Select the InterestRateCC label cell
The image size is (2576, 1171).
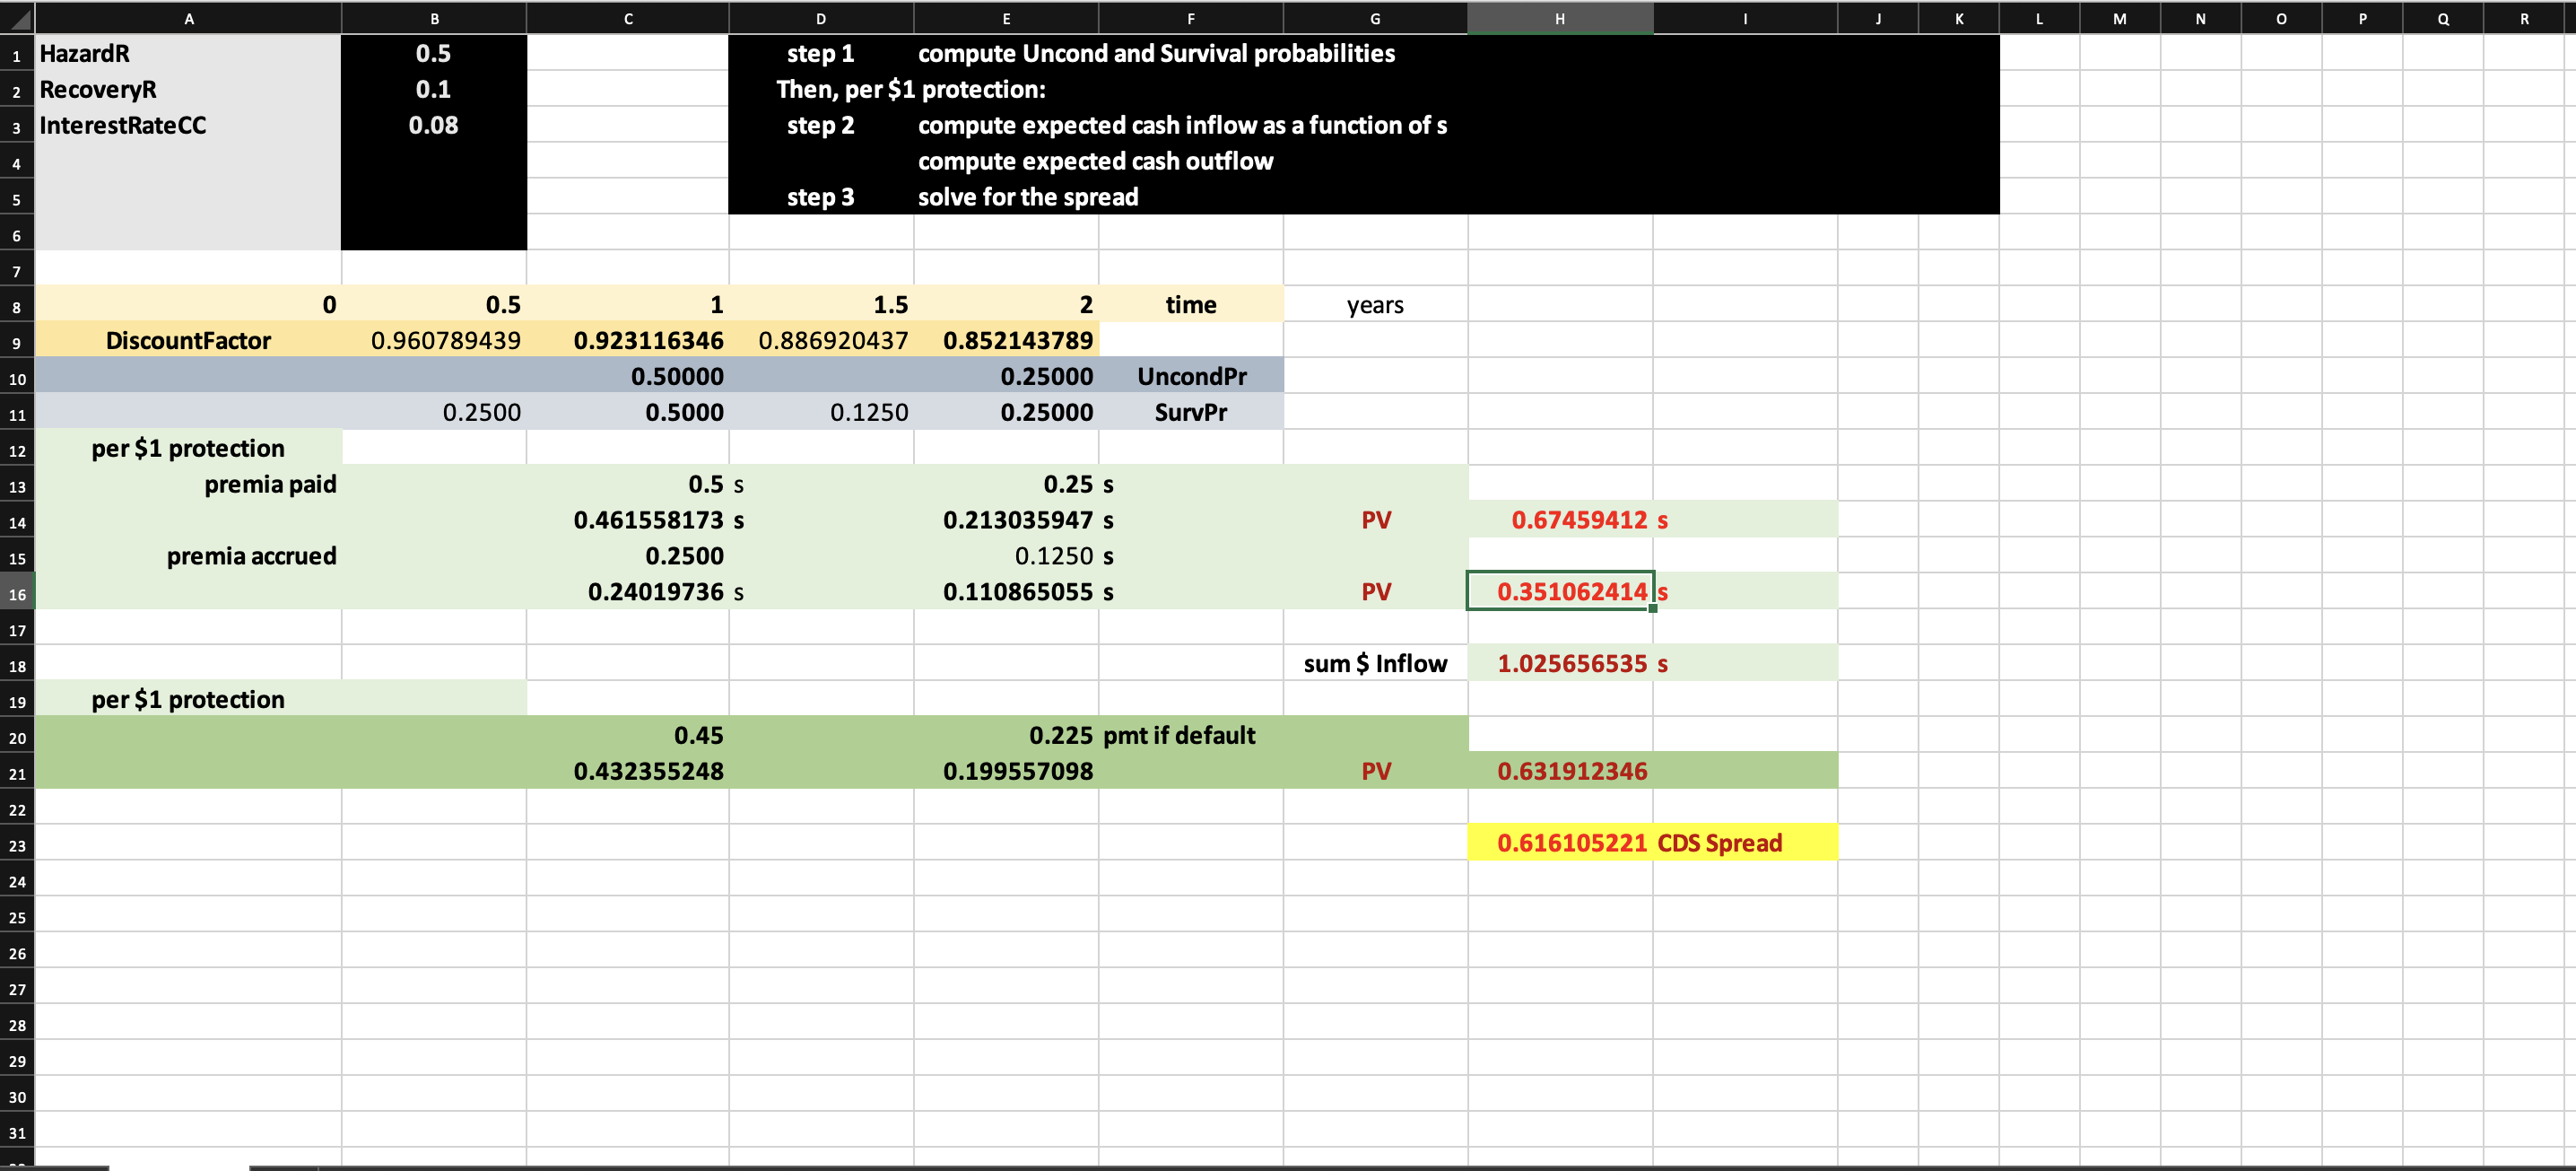pos(188,125)
